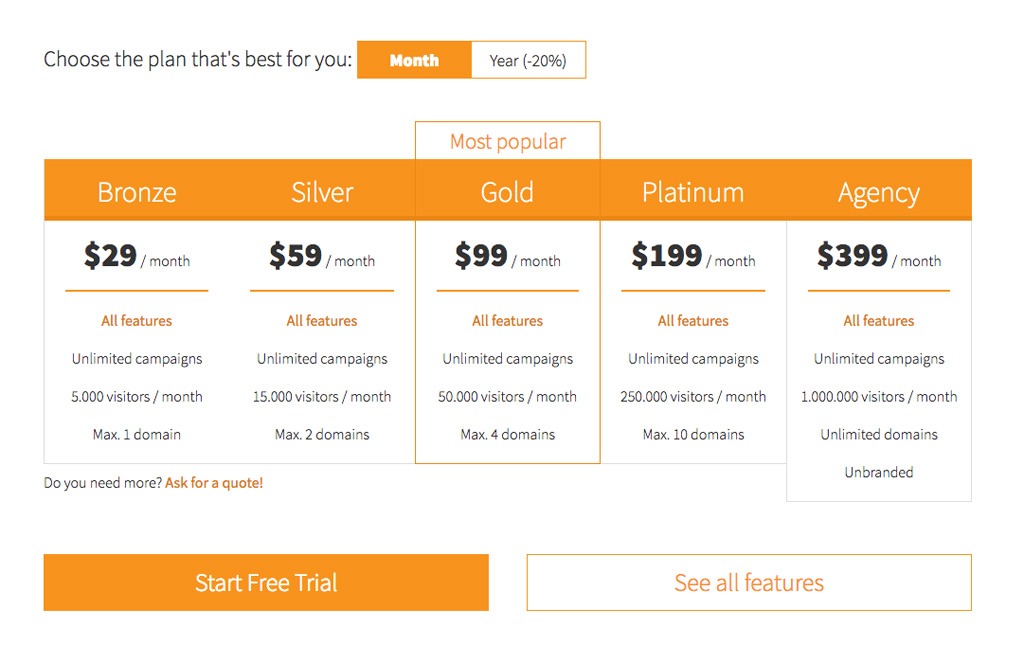Click the Most popular label
1024x645 pixels.
pos(507,141)
